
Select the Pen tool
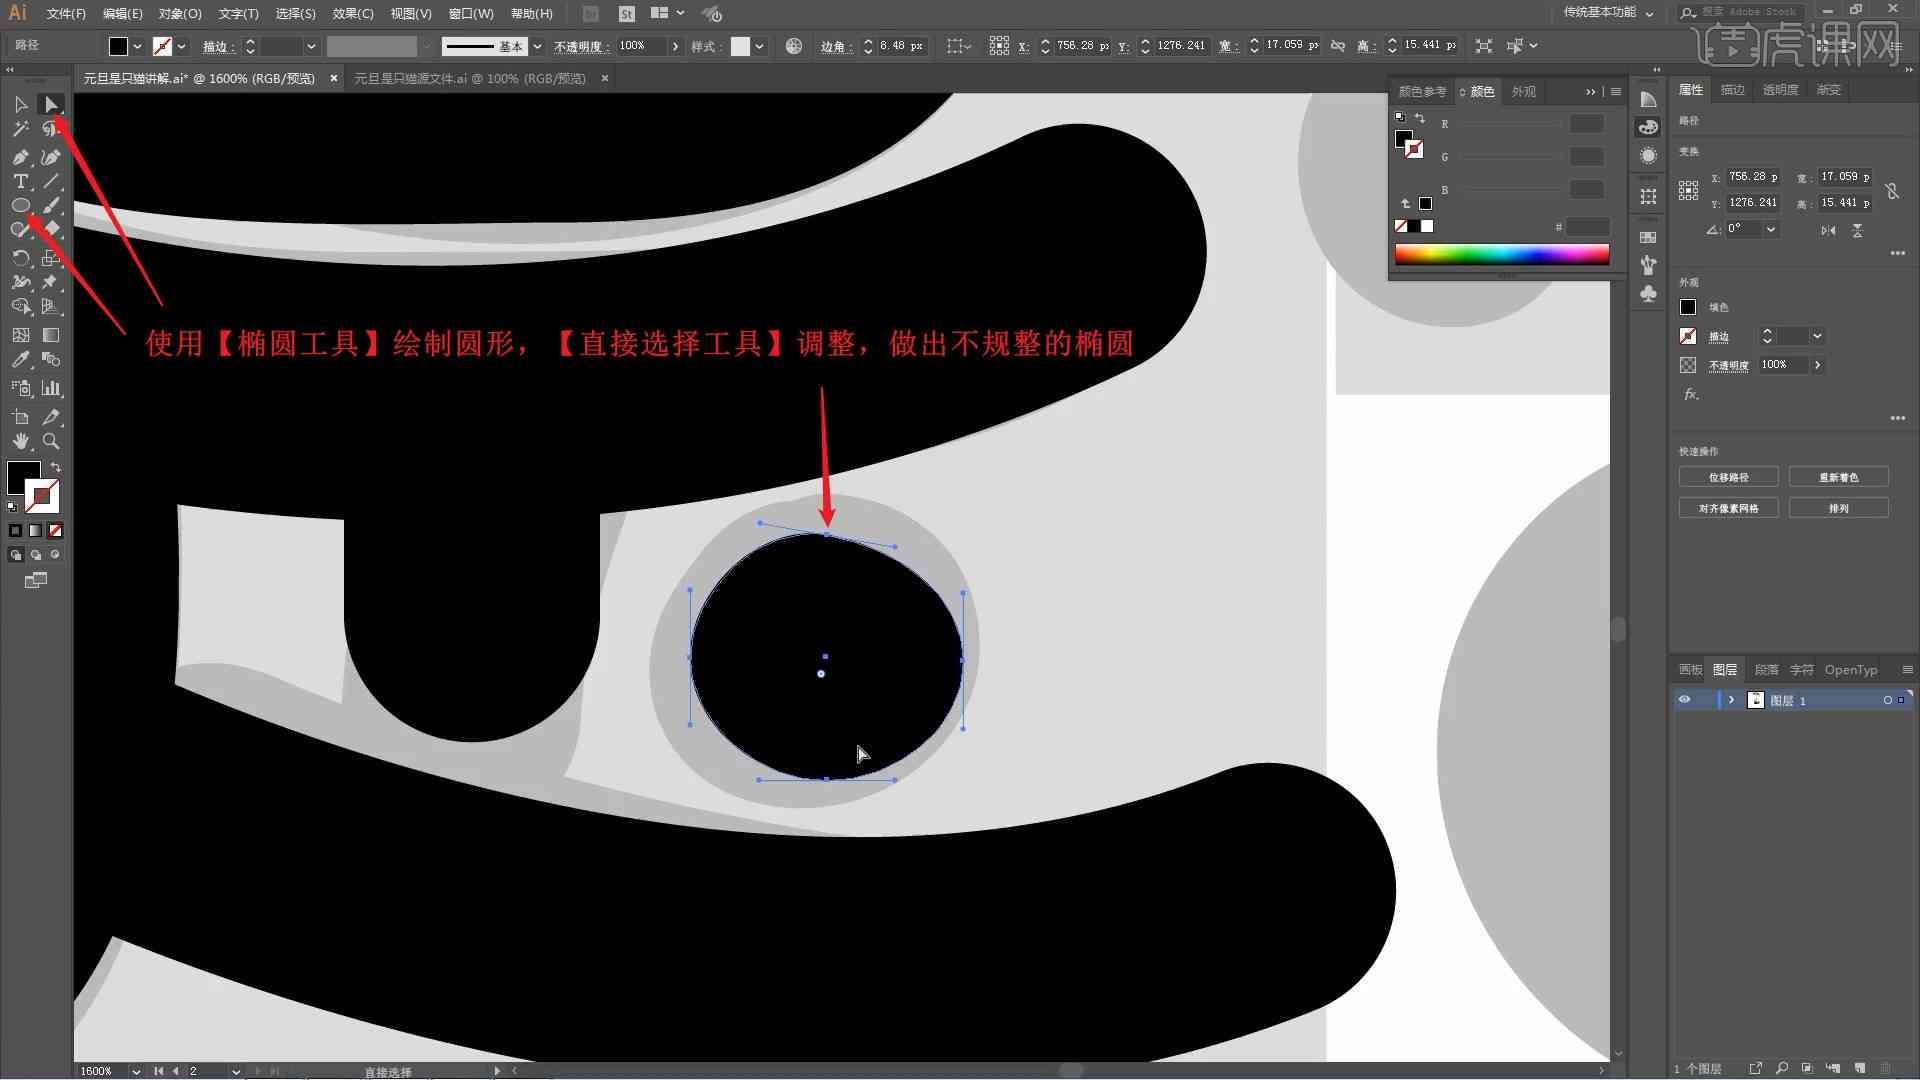click(20, 157)
